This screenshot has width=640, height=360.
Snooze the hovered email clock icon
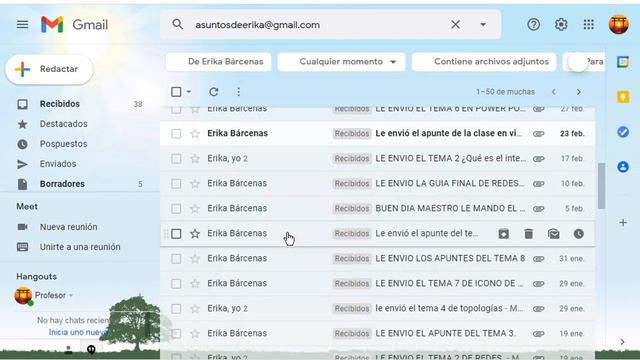(578, 233)
